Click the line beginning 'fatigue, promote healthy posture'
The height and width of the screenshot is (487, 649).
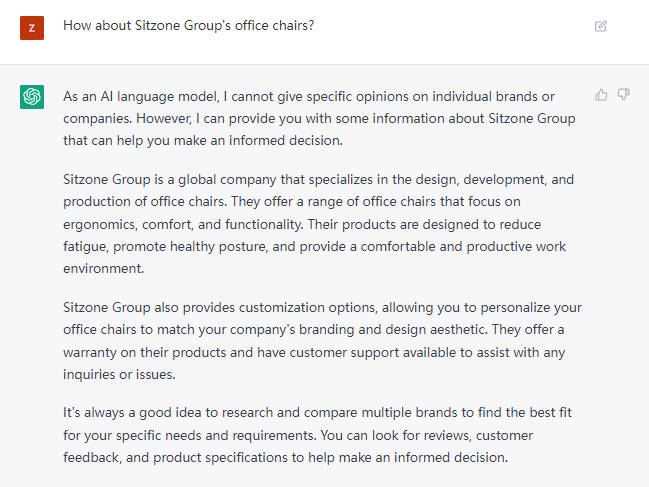(314, 247)
